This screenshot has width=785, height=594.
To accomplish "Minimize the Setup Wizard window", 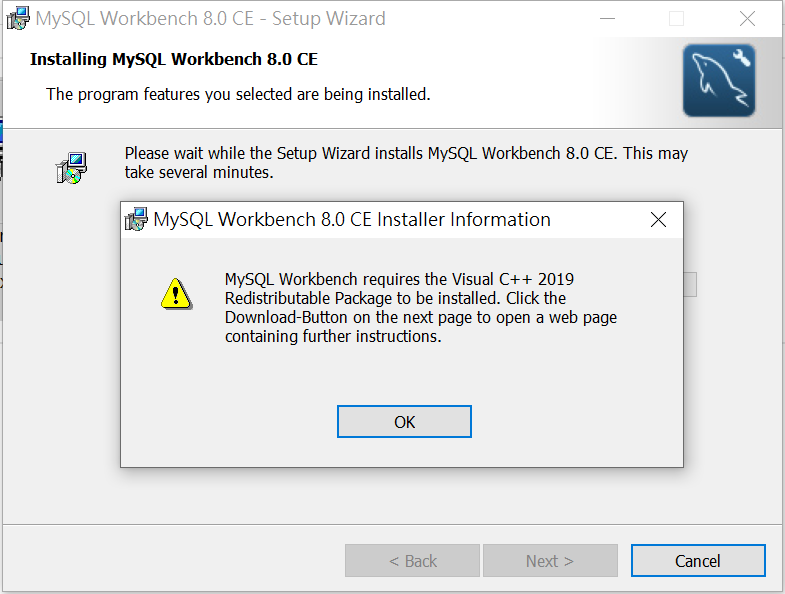I will click(x=607, y=19).
